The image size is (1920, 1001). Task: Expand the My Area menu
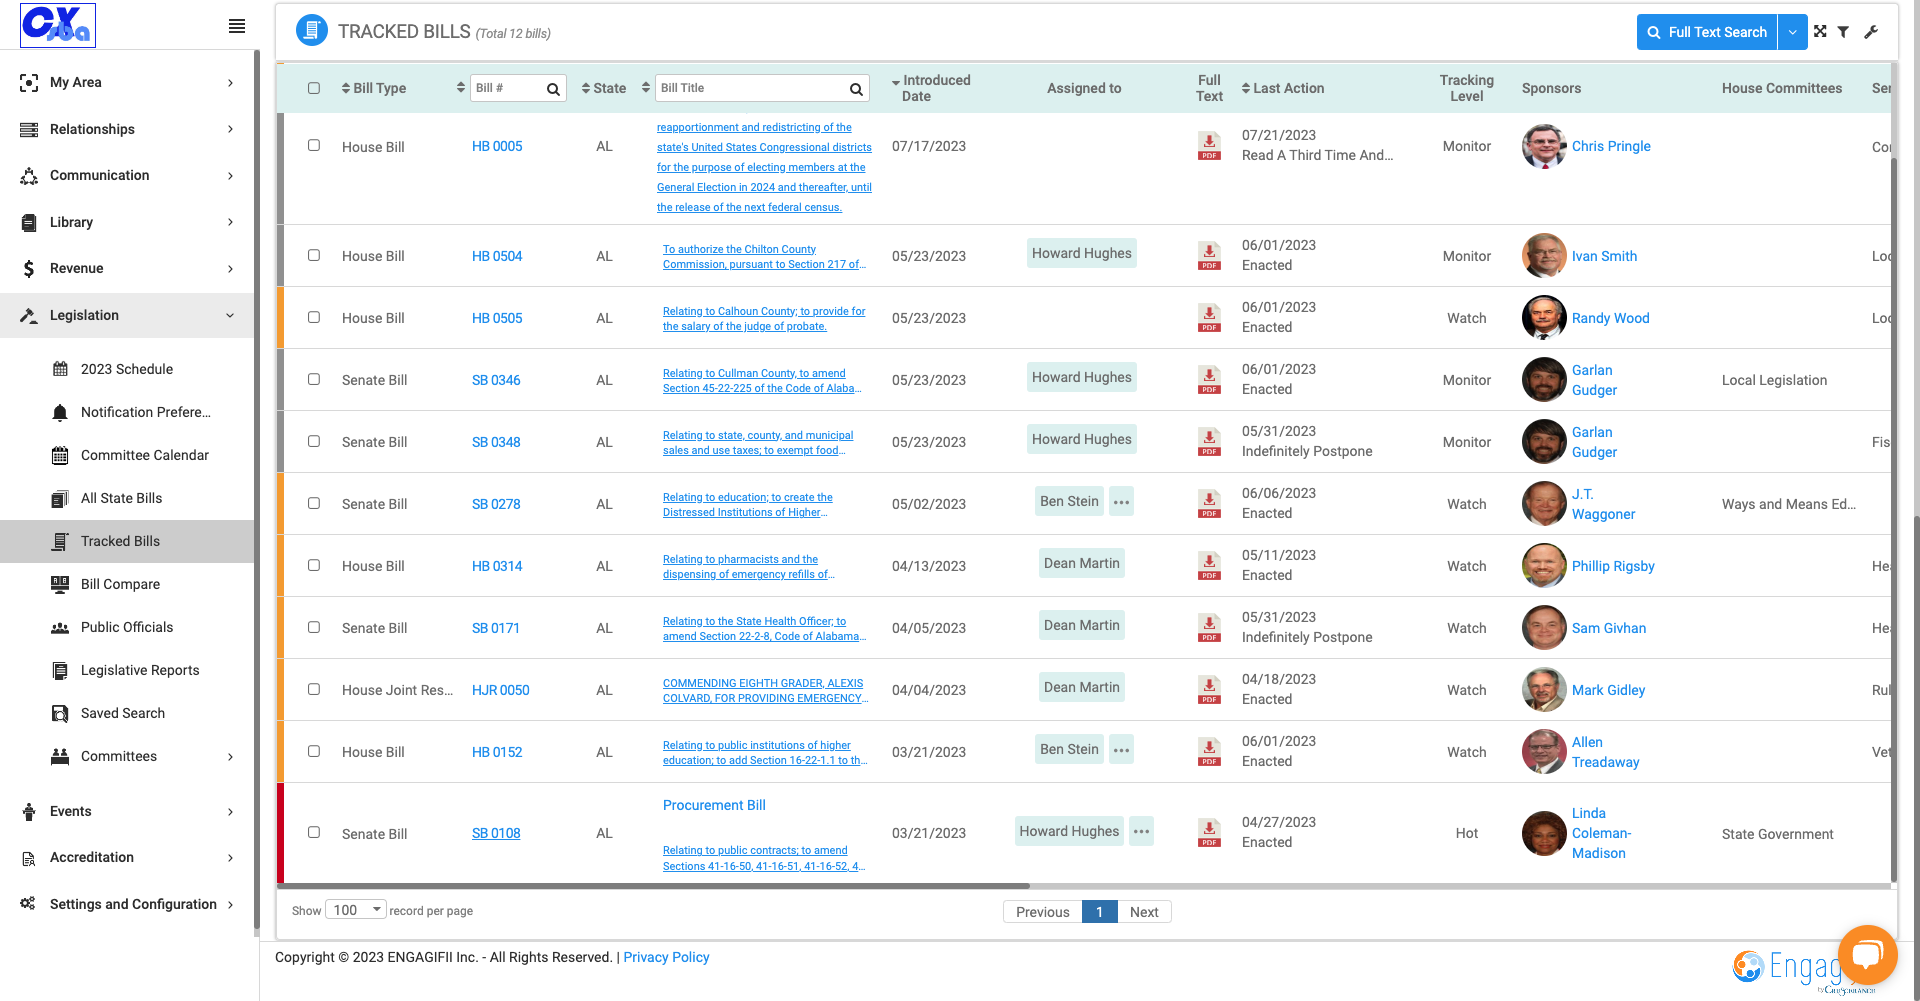tap(127, 82)
